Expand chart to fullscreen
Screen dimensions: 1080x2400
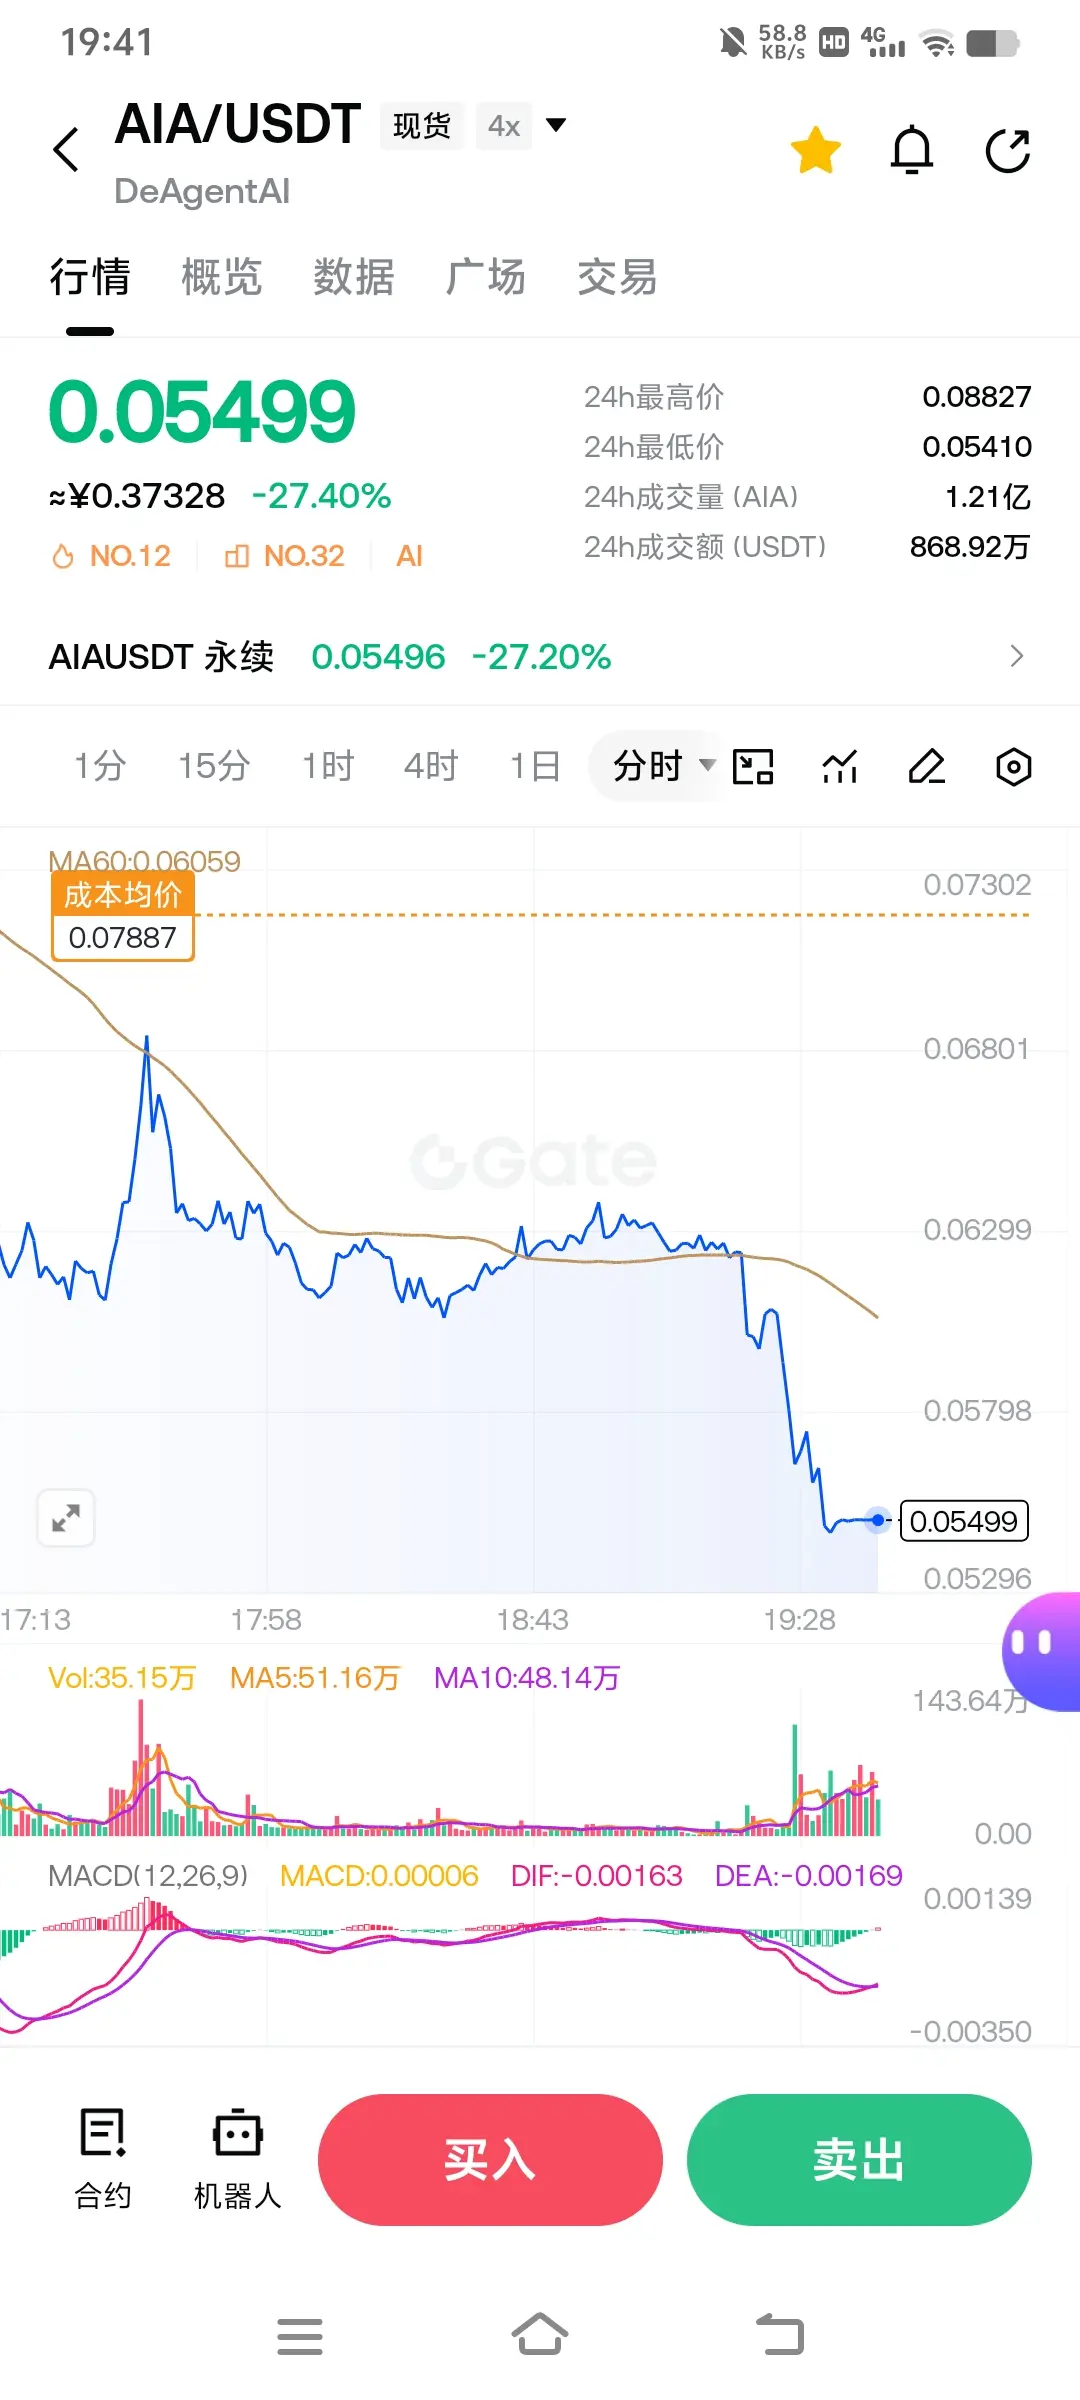pos(66,1518)
